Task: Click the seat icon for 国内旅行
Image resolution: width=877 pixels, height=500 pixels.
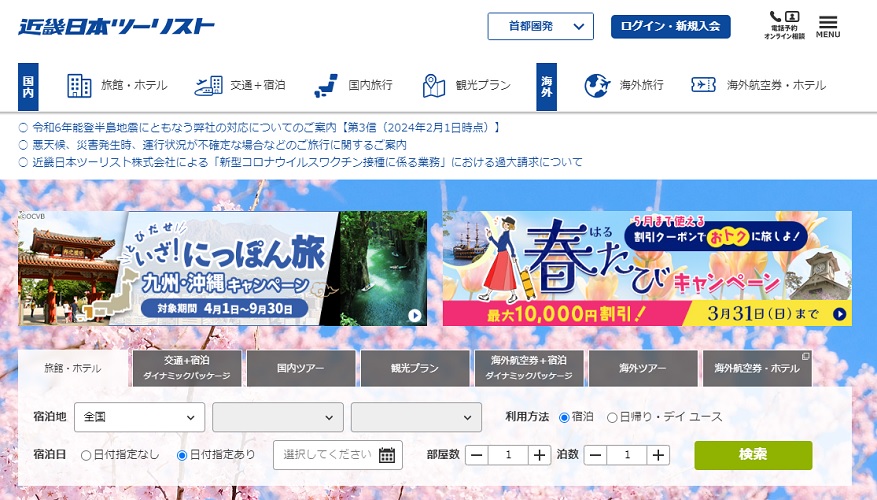Action: point(326,86)
